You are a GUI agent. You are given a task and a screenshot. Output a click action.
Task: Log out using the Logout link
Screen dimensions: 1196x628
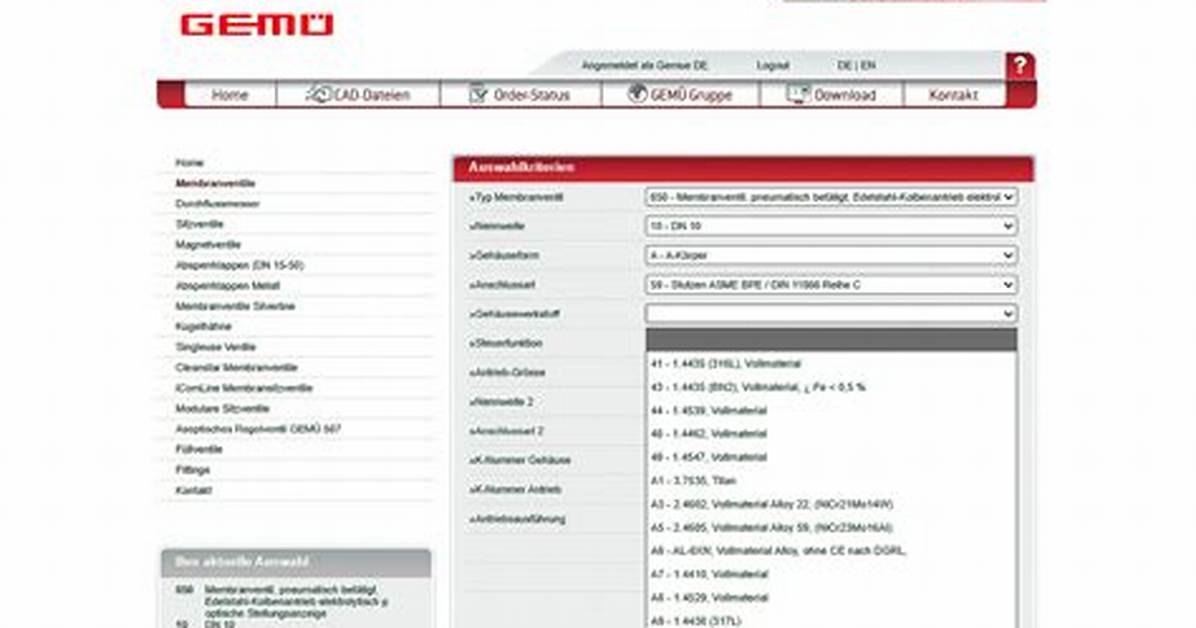773,66
